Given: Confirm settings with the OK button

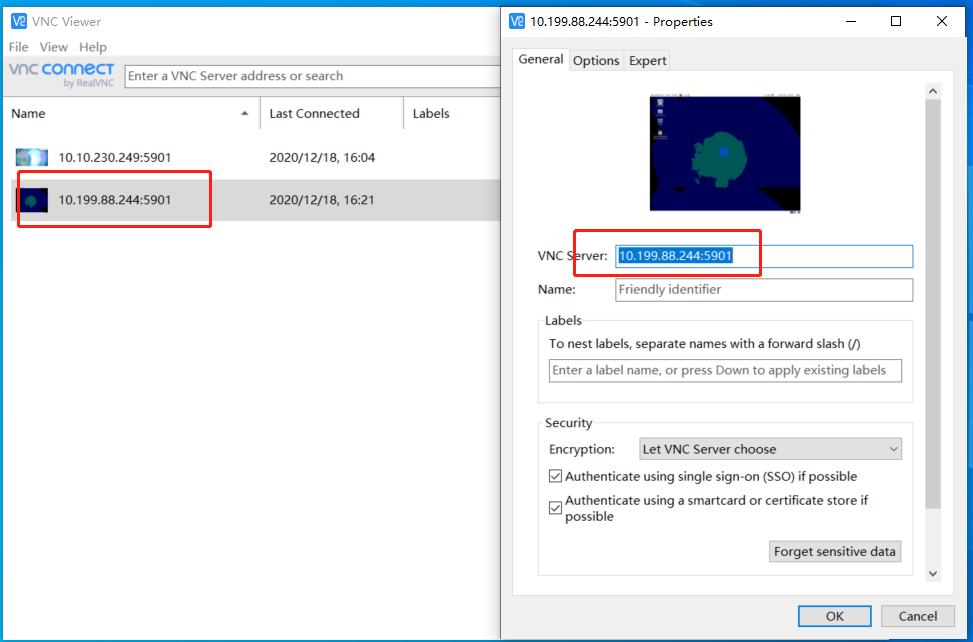Looking at the screenshot, I should 834,615.
